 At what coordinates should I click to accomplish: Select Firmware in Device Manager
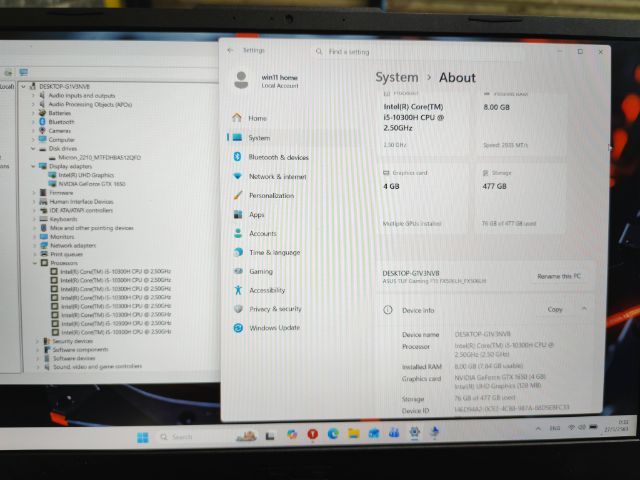tap(61, 193)
